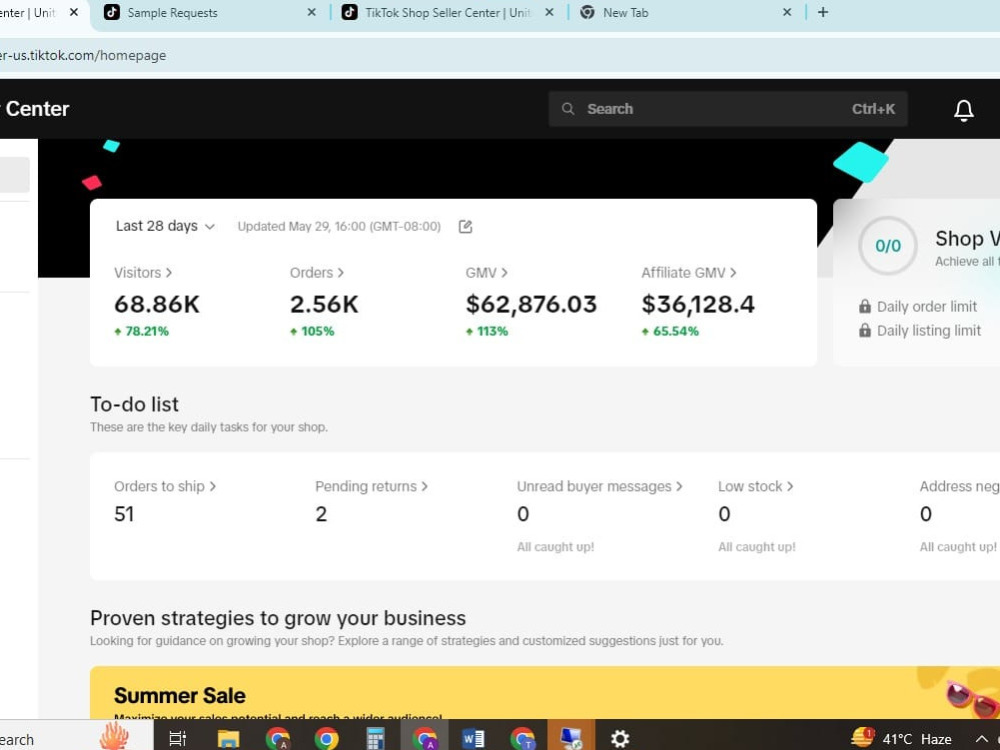Click the $62,876.03 GMV value

pyautogui.click(x=531, y=304)
